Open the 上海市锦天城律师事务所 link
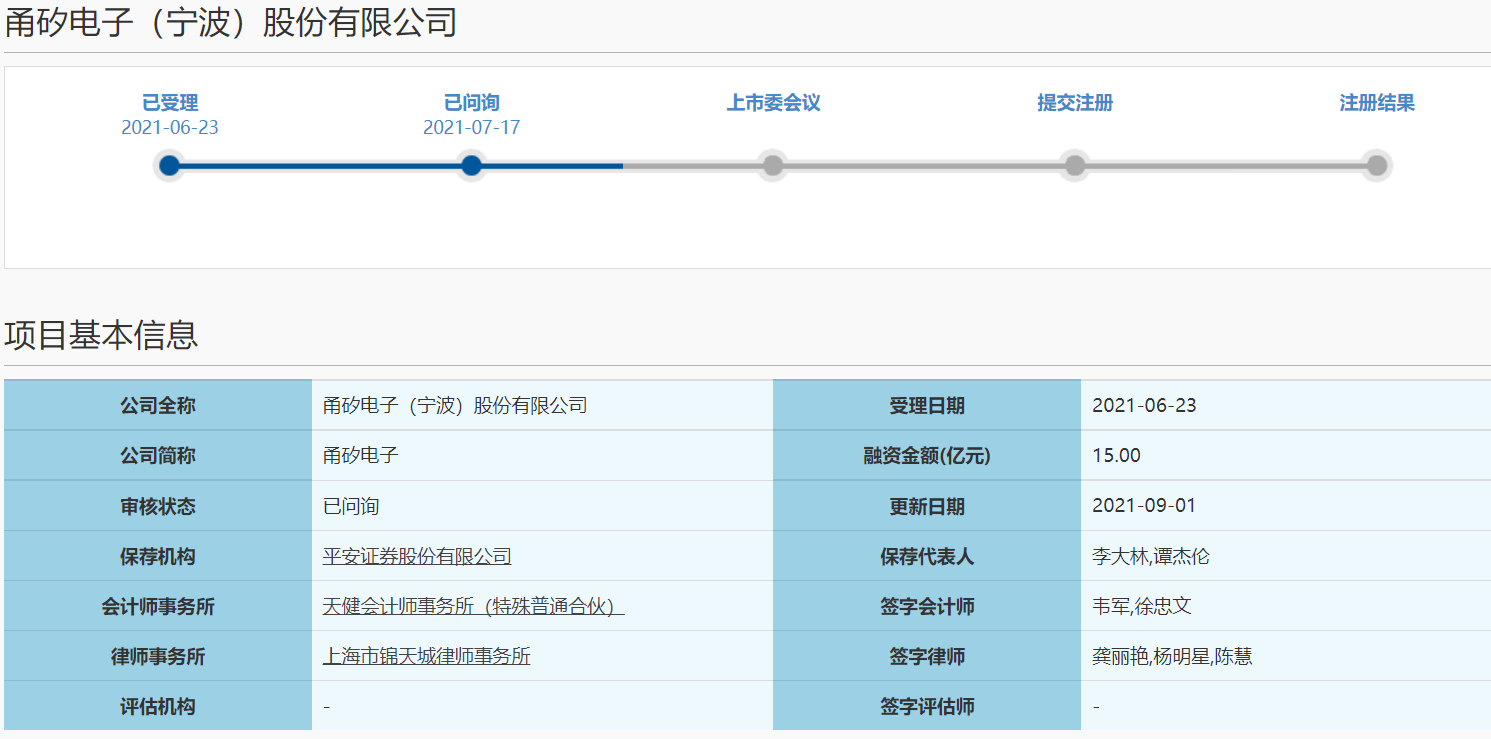The height and width of the screenshot is (739, 1491). [x=427, y=656]
